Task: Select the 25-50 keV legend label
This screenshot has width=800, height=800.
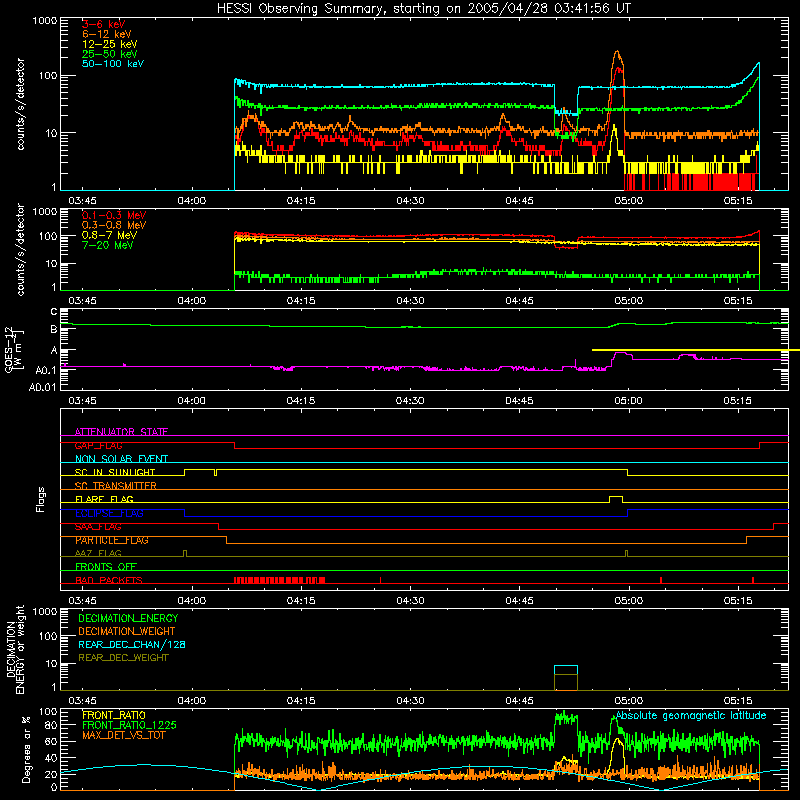Action: click(109, 54)
